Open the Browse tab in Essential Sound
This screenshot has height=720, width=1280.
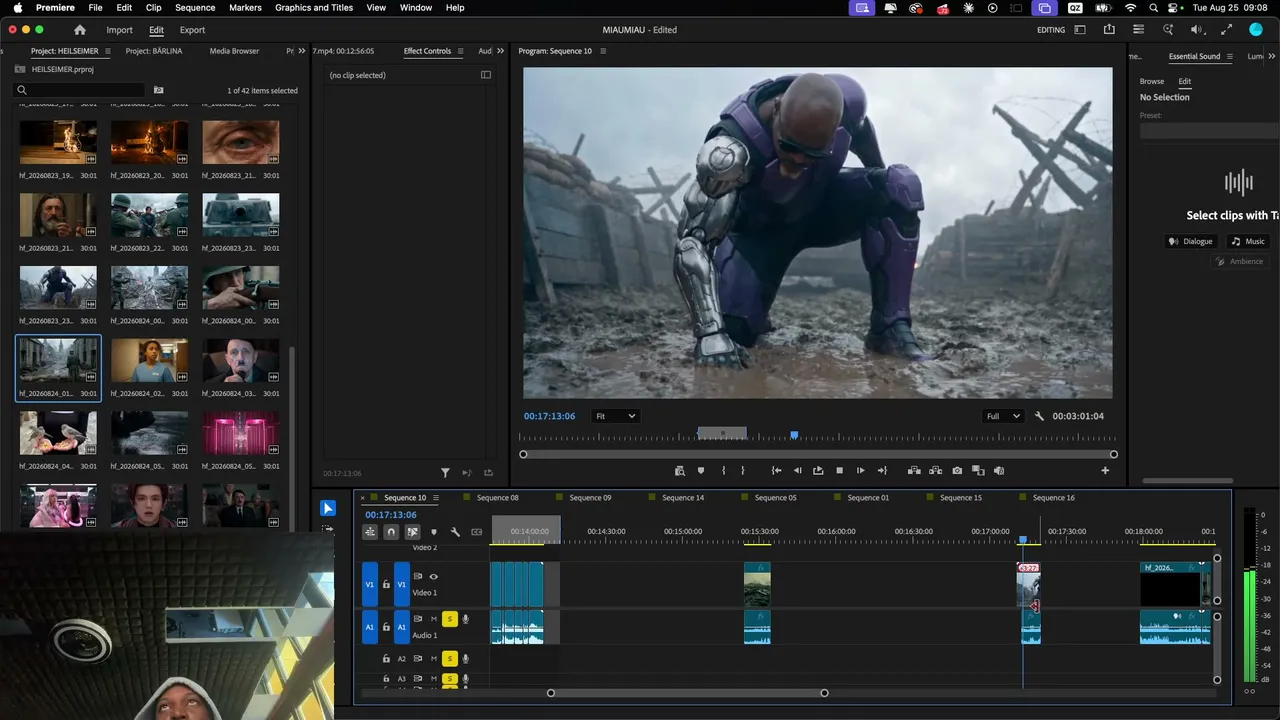point(1152,81)
